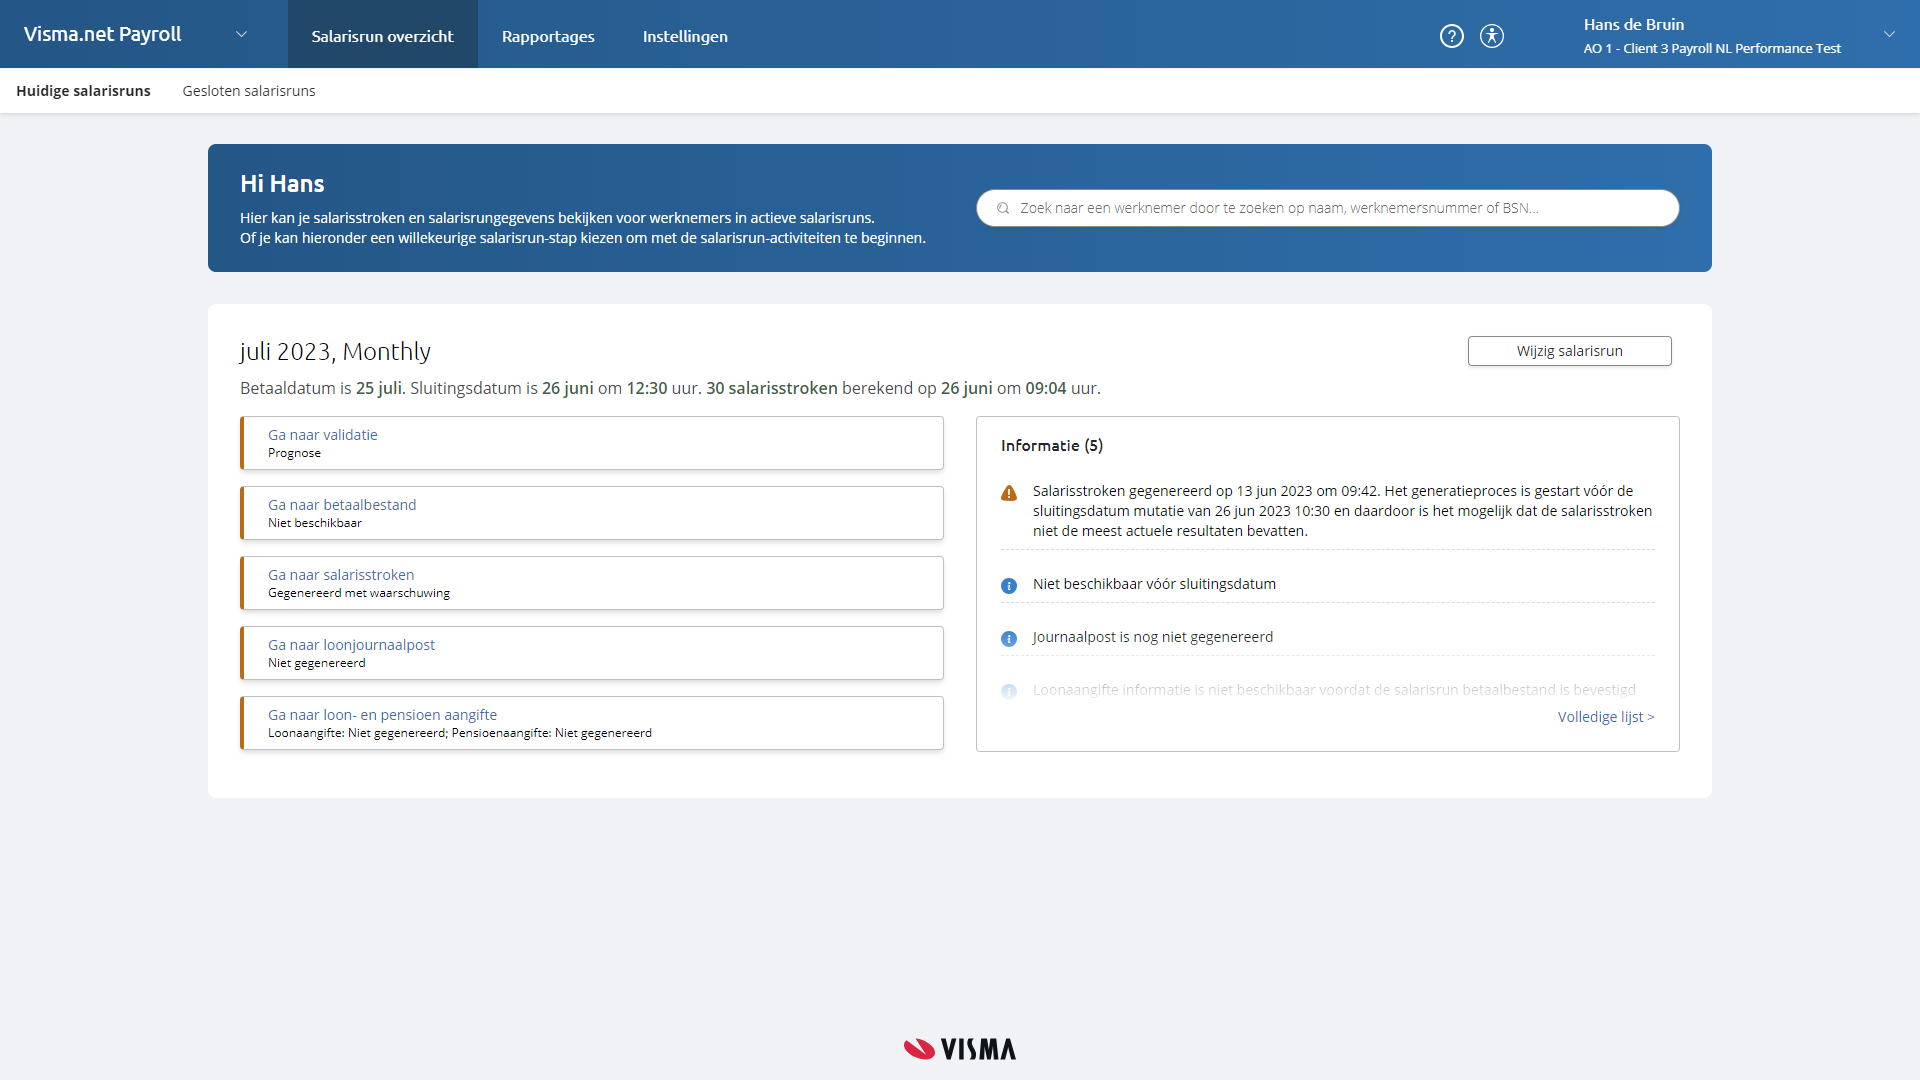1920x1080 pixels.
Task: Click the accessibility person icon
Action: tap(1491, 36)
